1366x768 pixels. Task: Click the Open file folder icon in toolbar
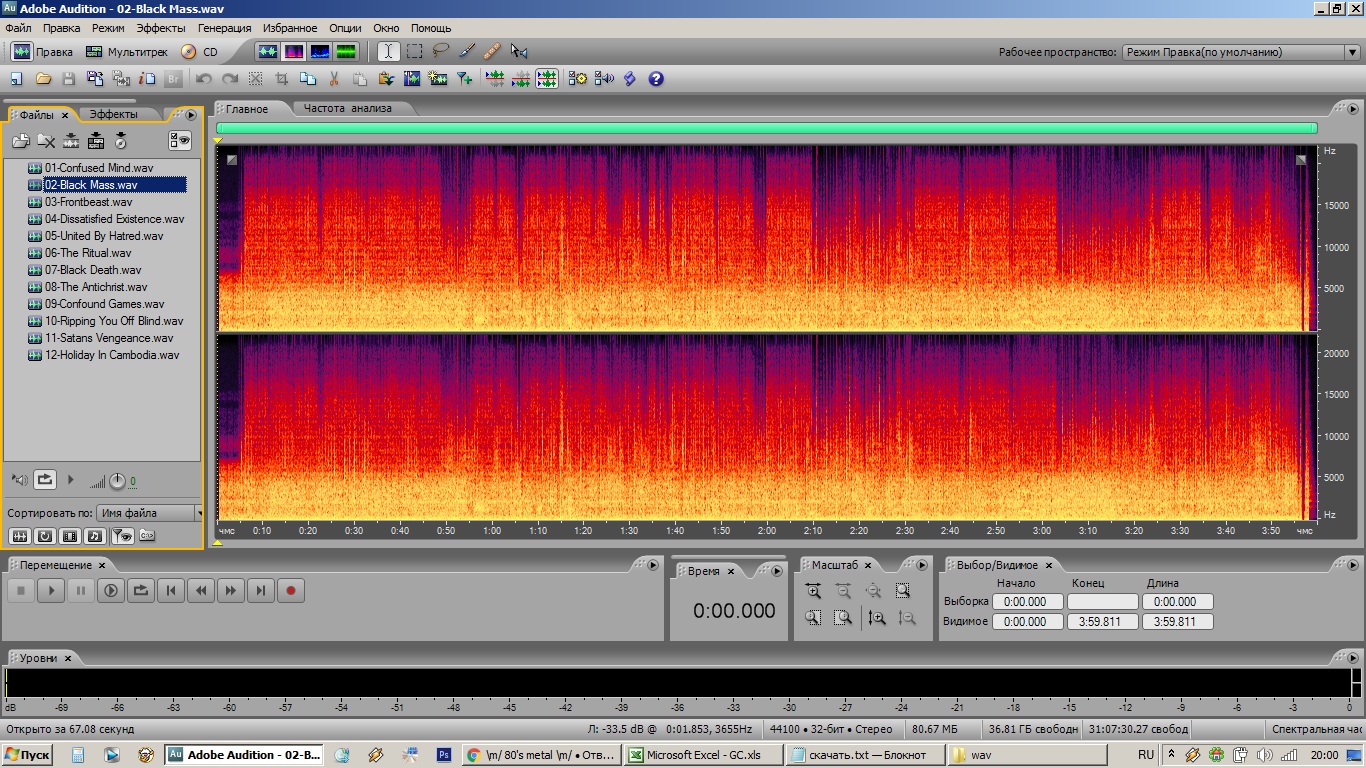(x=43, y=78)
